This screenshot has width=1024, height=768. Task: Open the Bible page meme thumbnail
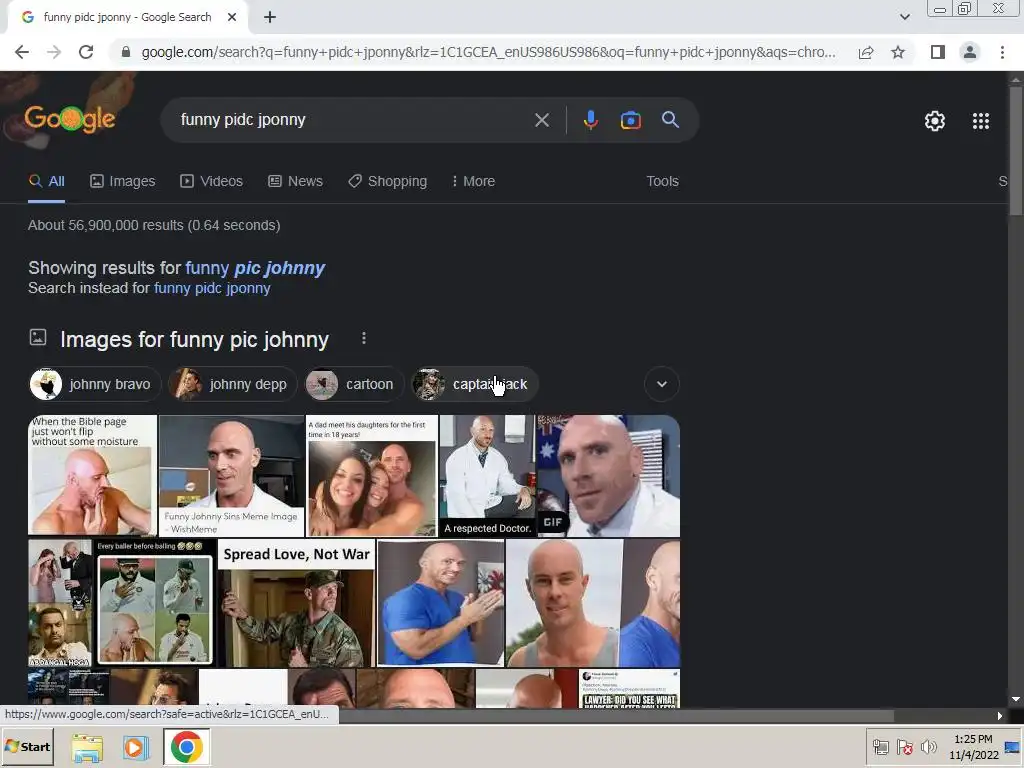coord(92,475)
